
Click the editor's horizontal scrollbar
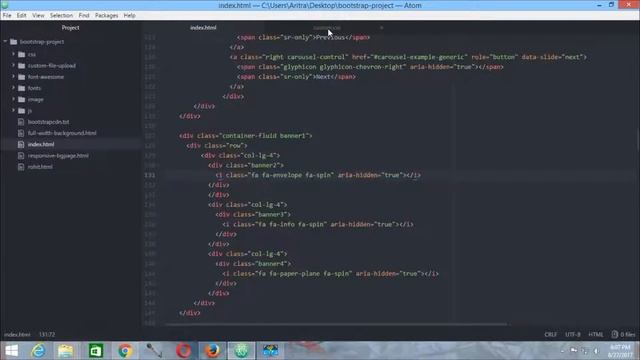click(x=336, y=324)
